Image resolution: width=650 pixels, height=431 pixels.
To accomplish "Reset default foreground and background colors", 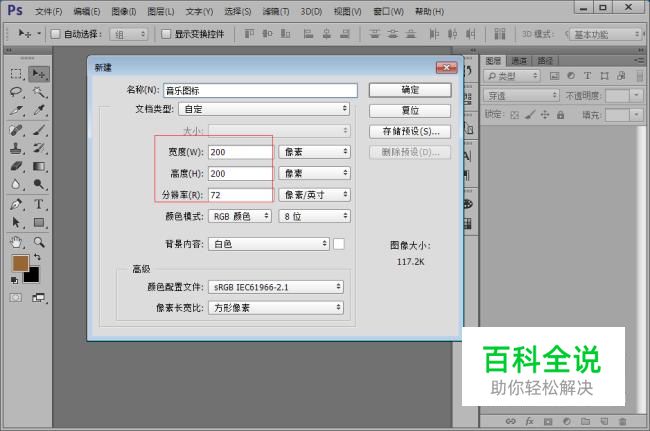I will pyautogui.click(x=15, y=280).
